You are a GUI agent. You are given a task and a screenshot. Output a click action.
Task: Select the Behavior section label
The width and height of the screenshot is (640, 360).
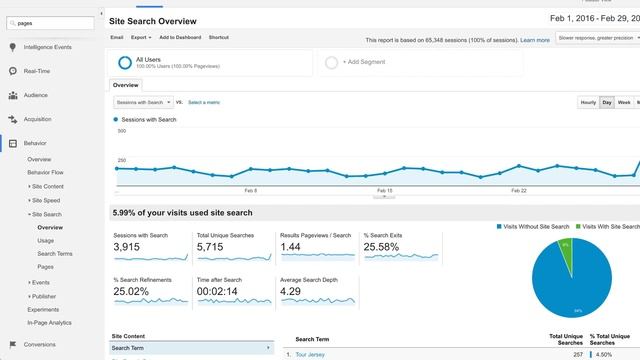35,143
